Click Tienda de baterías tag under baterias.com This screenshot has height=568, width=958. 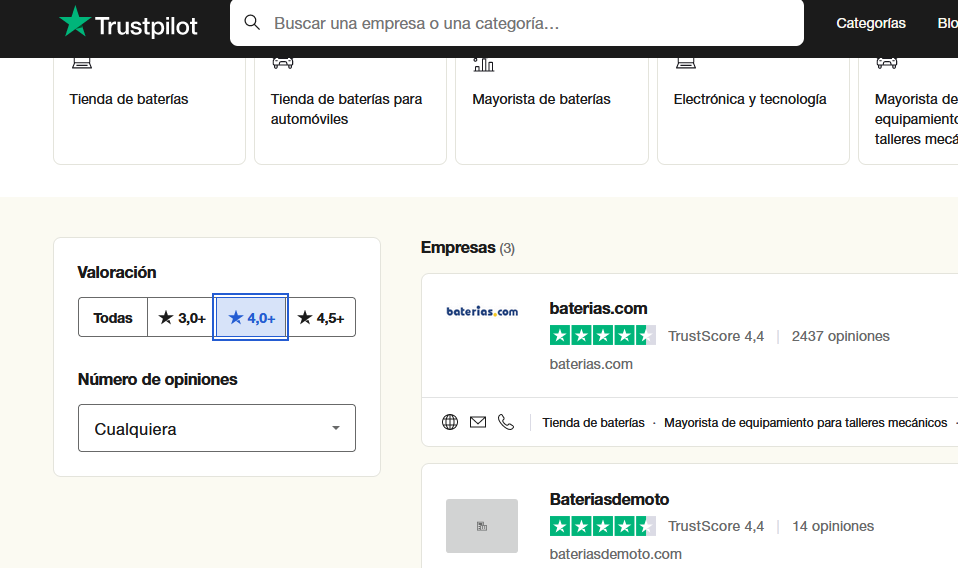click(x=593, y=423)
